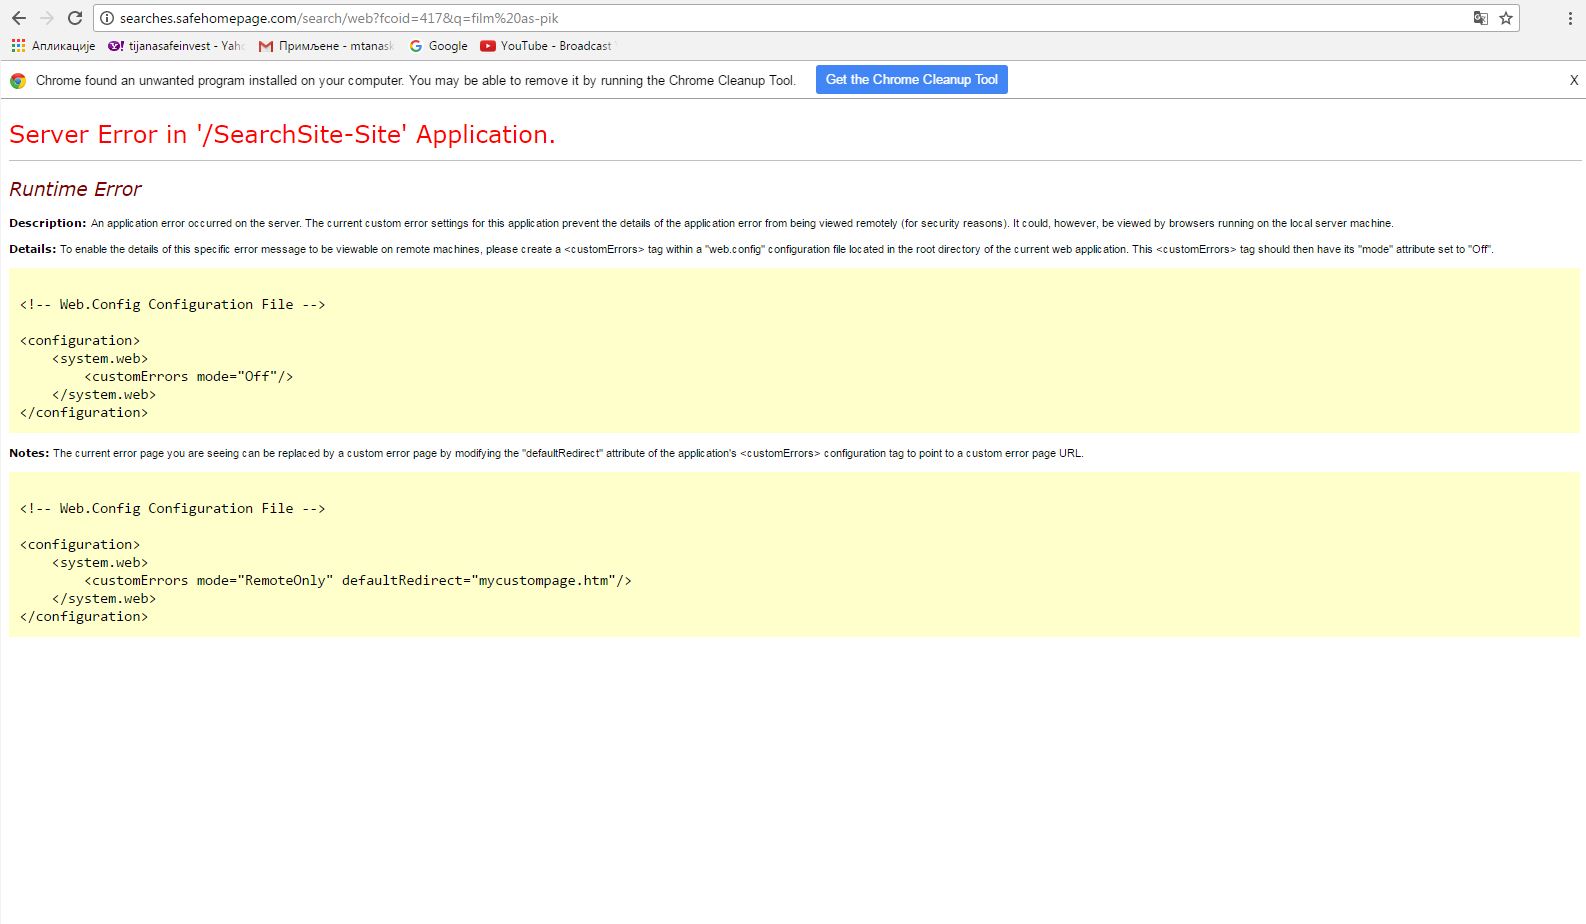The image size is (1586, 924).
Task: Click the Server Error heading text
Action: point(282,135)
